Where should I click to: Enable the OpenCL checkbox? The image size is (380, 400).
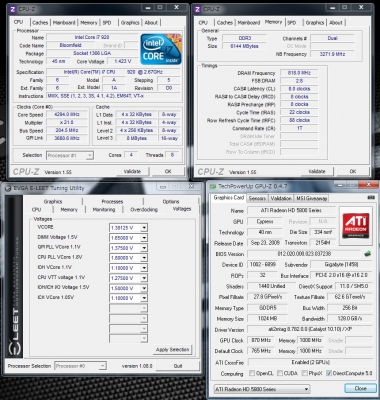pyautogui.click(x=252, y=373)
